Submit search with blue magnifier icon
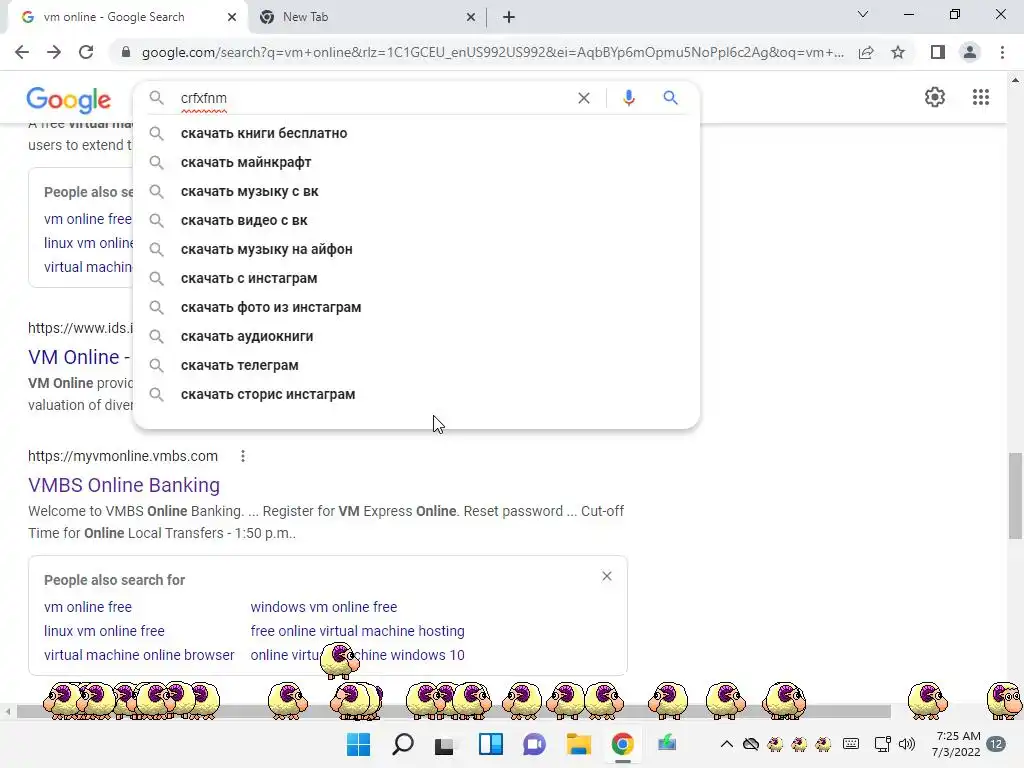The width and height of the screenshot is (1024, 768). tap(670, 98)
